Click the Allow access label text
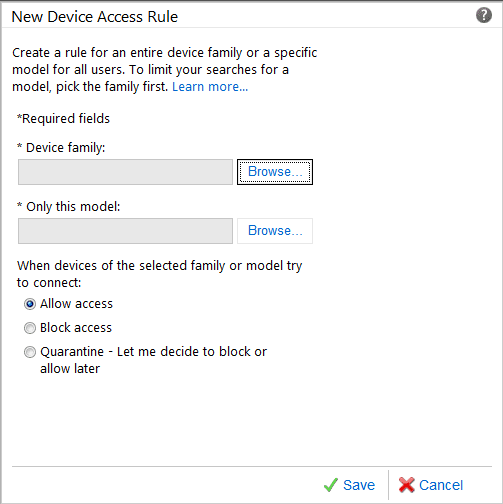503x504 pixels. (x=76, y=304)
